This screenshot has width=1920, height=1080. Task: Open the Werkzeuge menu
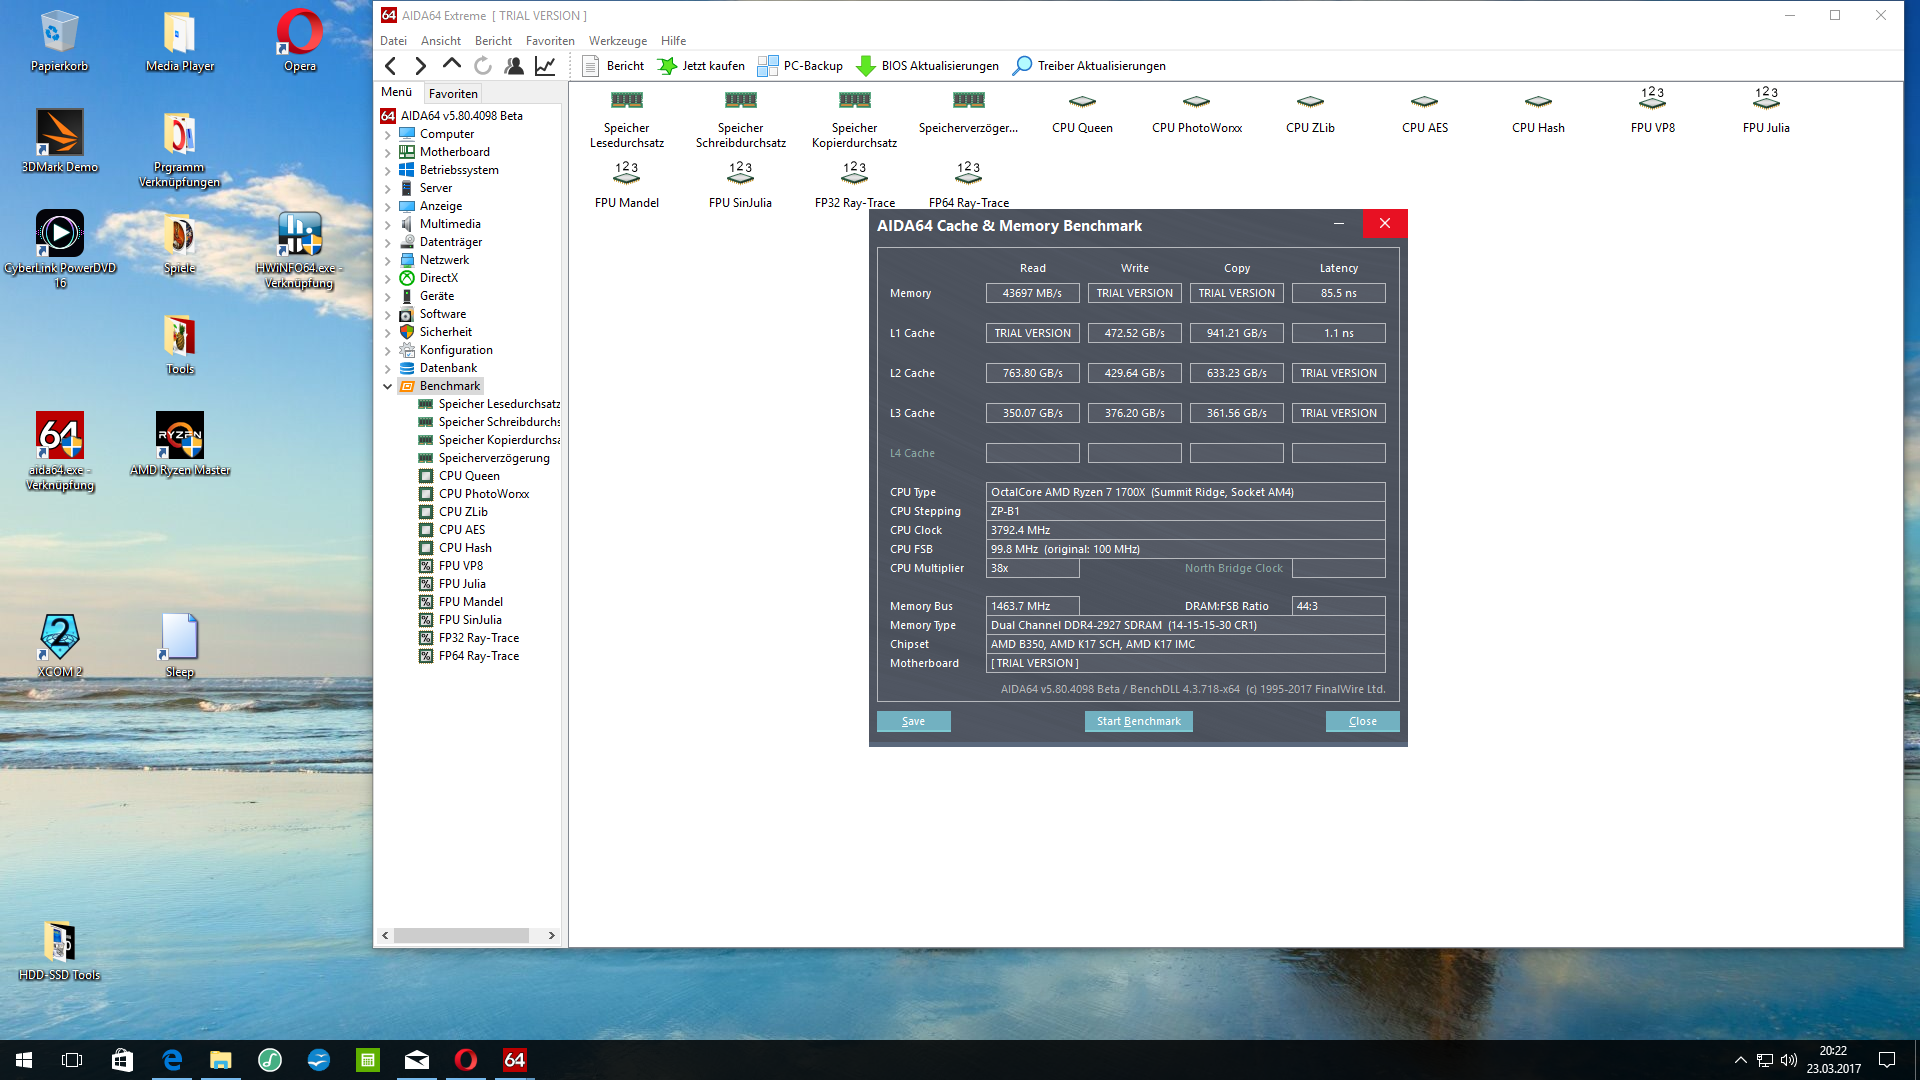[617, 41]
